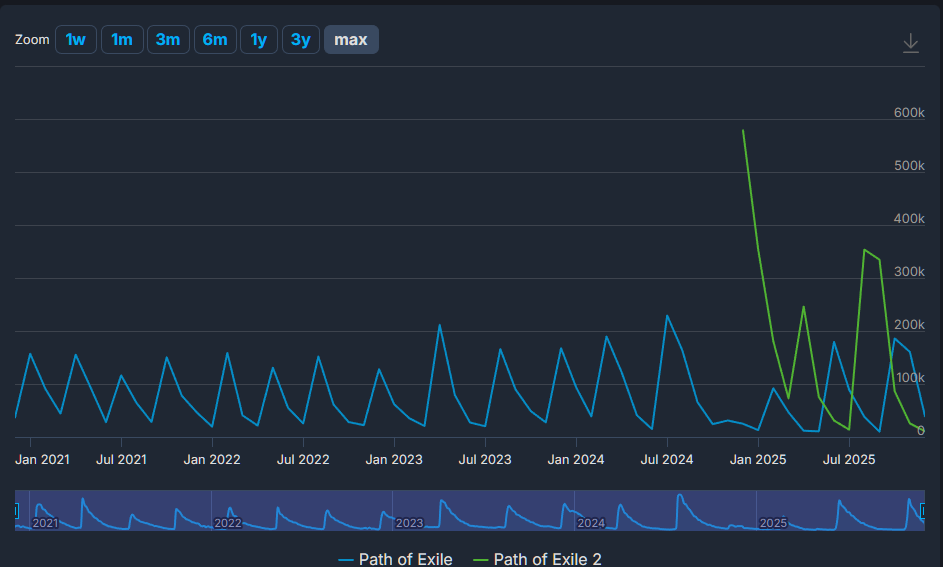The width and height of the screenshot is (943, 567).
Task: Click the Jul 2024 axis label
Action: click(667, 460)
